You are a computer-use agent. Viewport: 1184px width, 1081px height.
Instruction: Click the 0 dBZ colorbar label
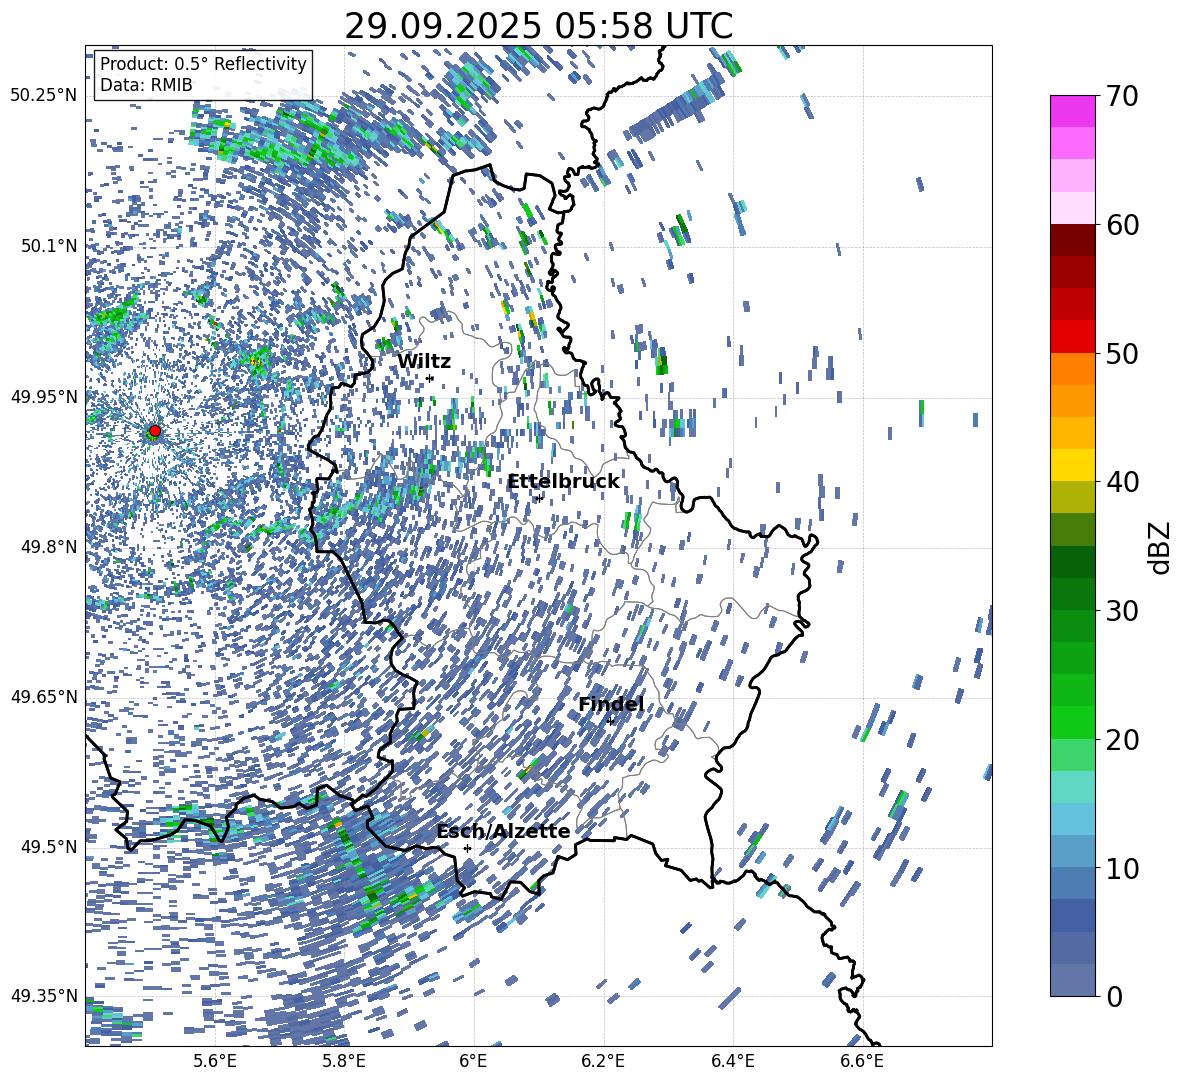(x=1113, y=996)
